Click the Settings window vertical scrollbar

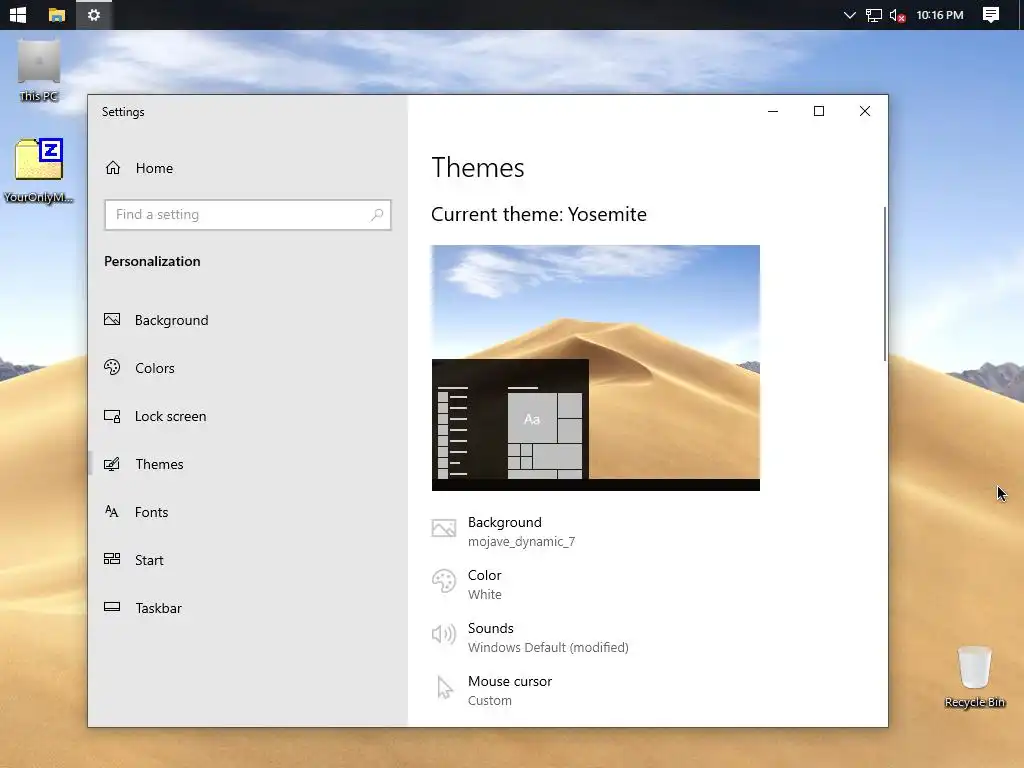click(885, 284)
